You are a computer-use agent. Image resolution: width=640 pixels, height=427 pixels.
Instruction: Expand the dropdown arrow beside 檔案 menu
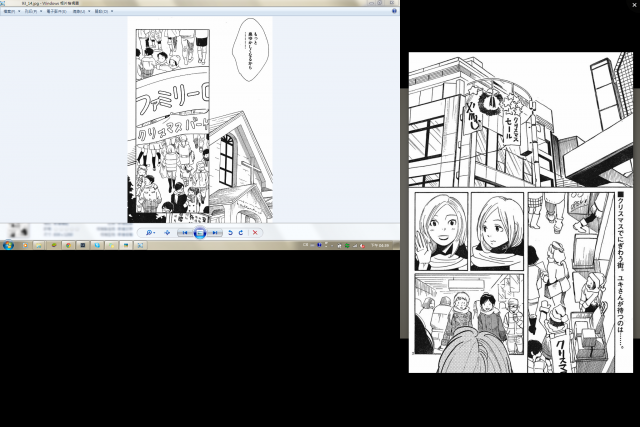click(x=19, y=11)
